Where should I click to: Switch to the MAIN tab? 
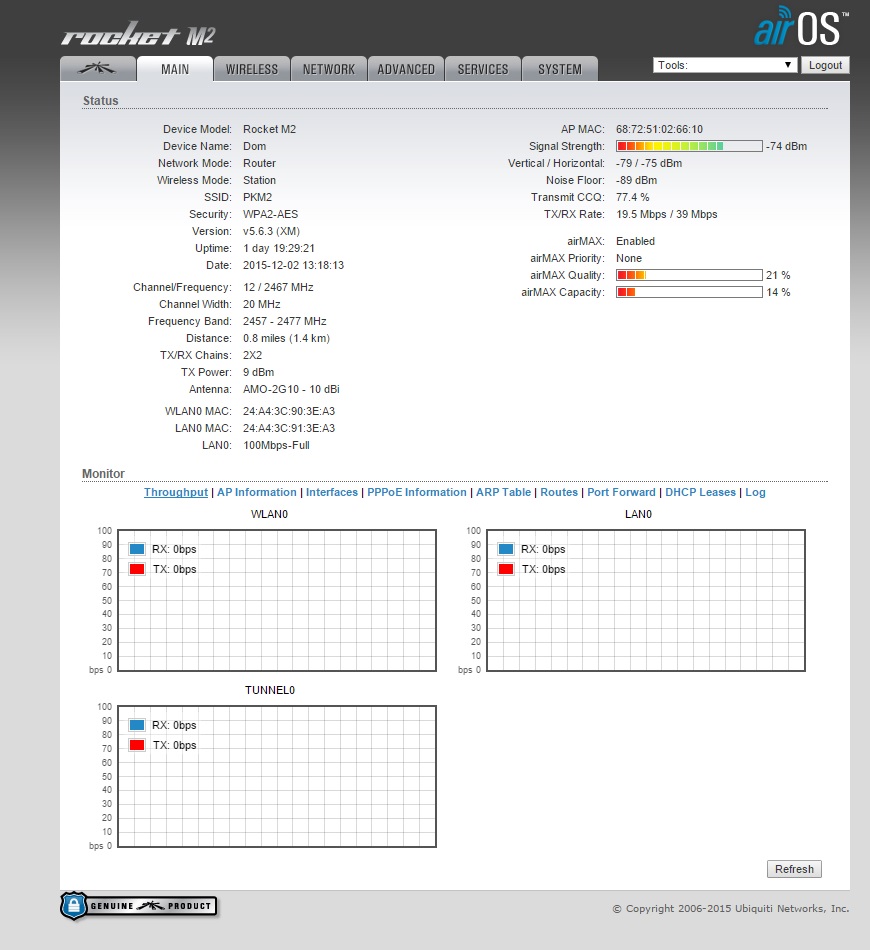tap(175, 68)
